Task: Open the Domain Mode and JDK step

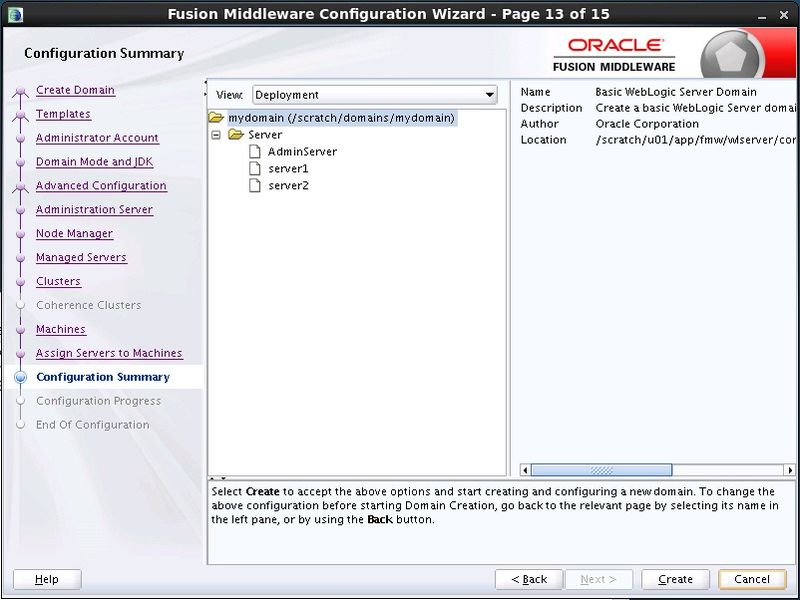Action: (x=94, y=162)
